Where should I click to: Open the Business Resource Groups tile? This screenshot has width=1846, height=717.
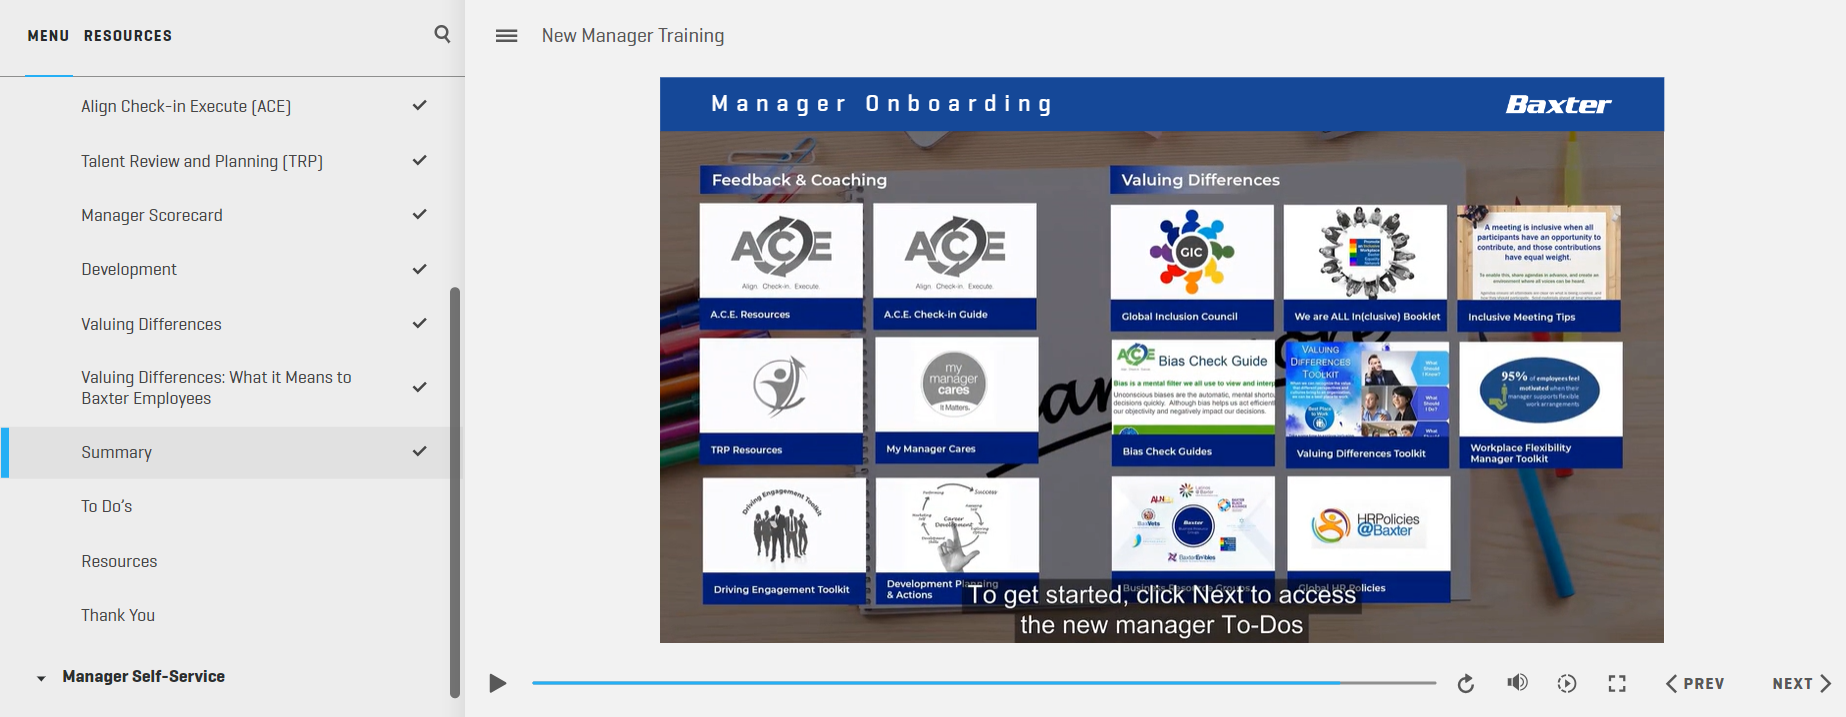(1193, 539)
